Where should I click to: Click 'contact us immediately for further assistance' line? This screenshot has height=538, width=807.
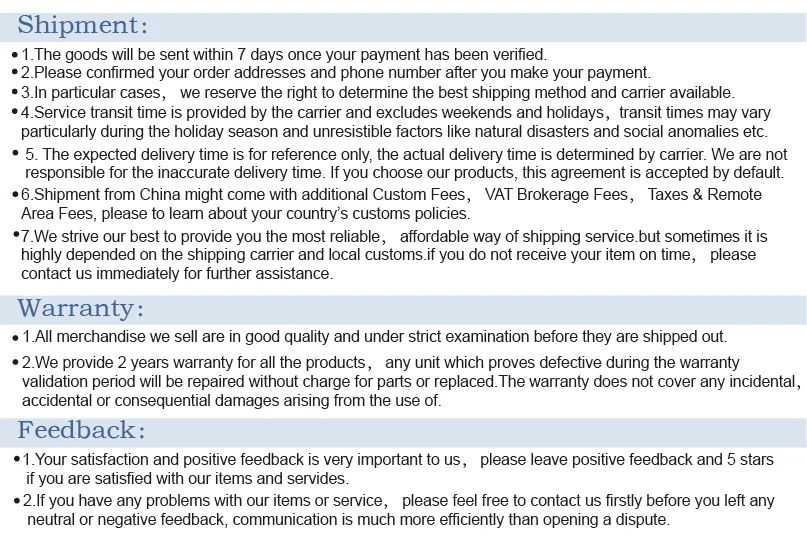177,273
